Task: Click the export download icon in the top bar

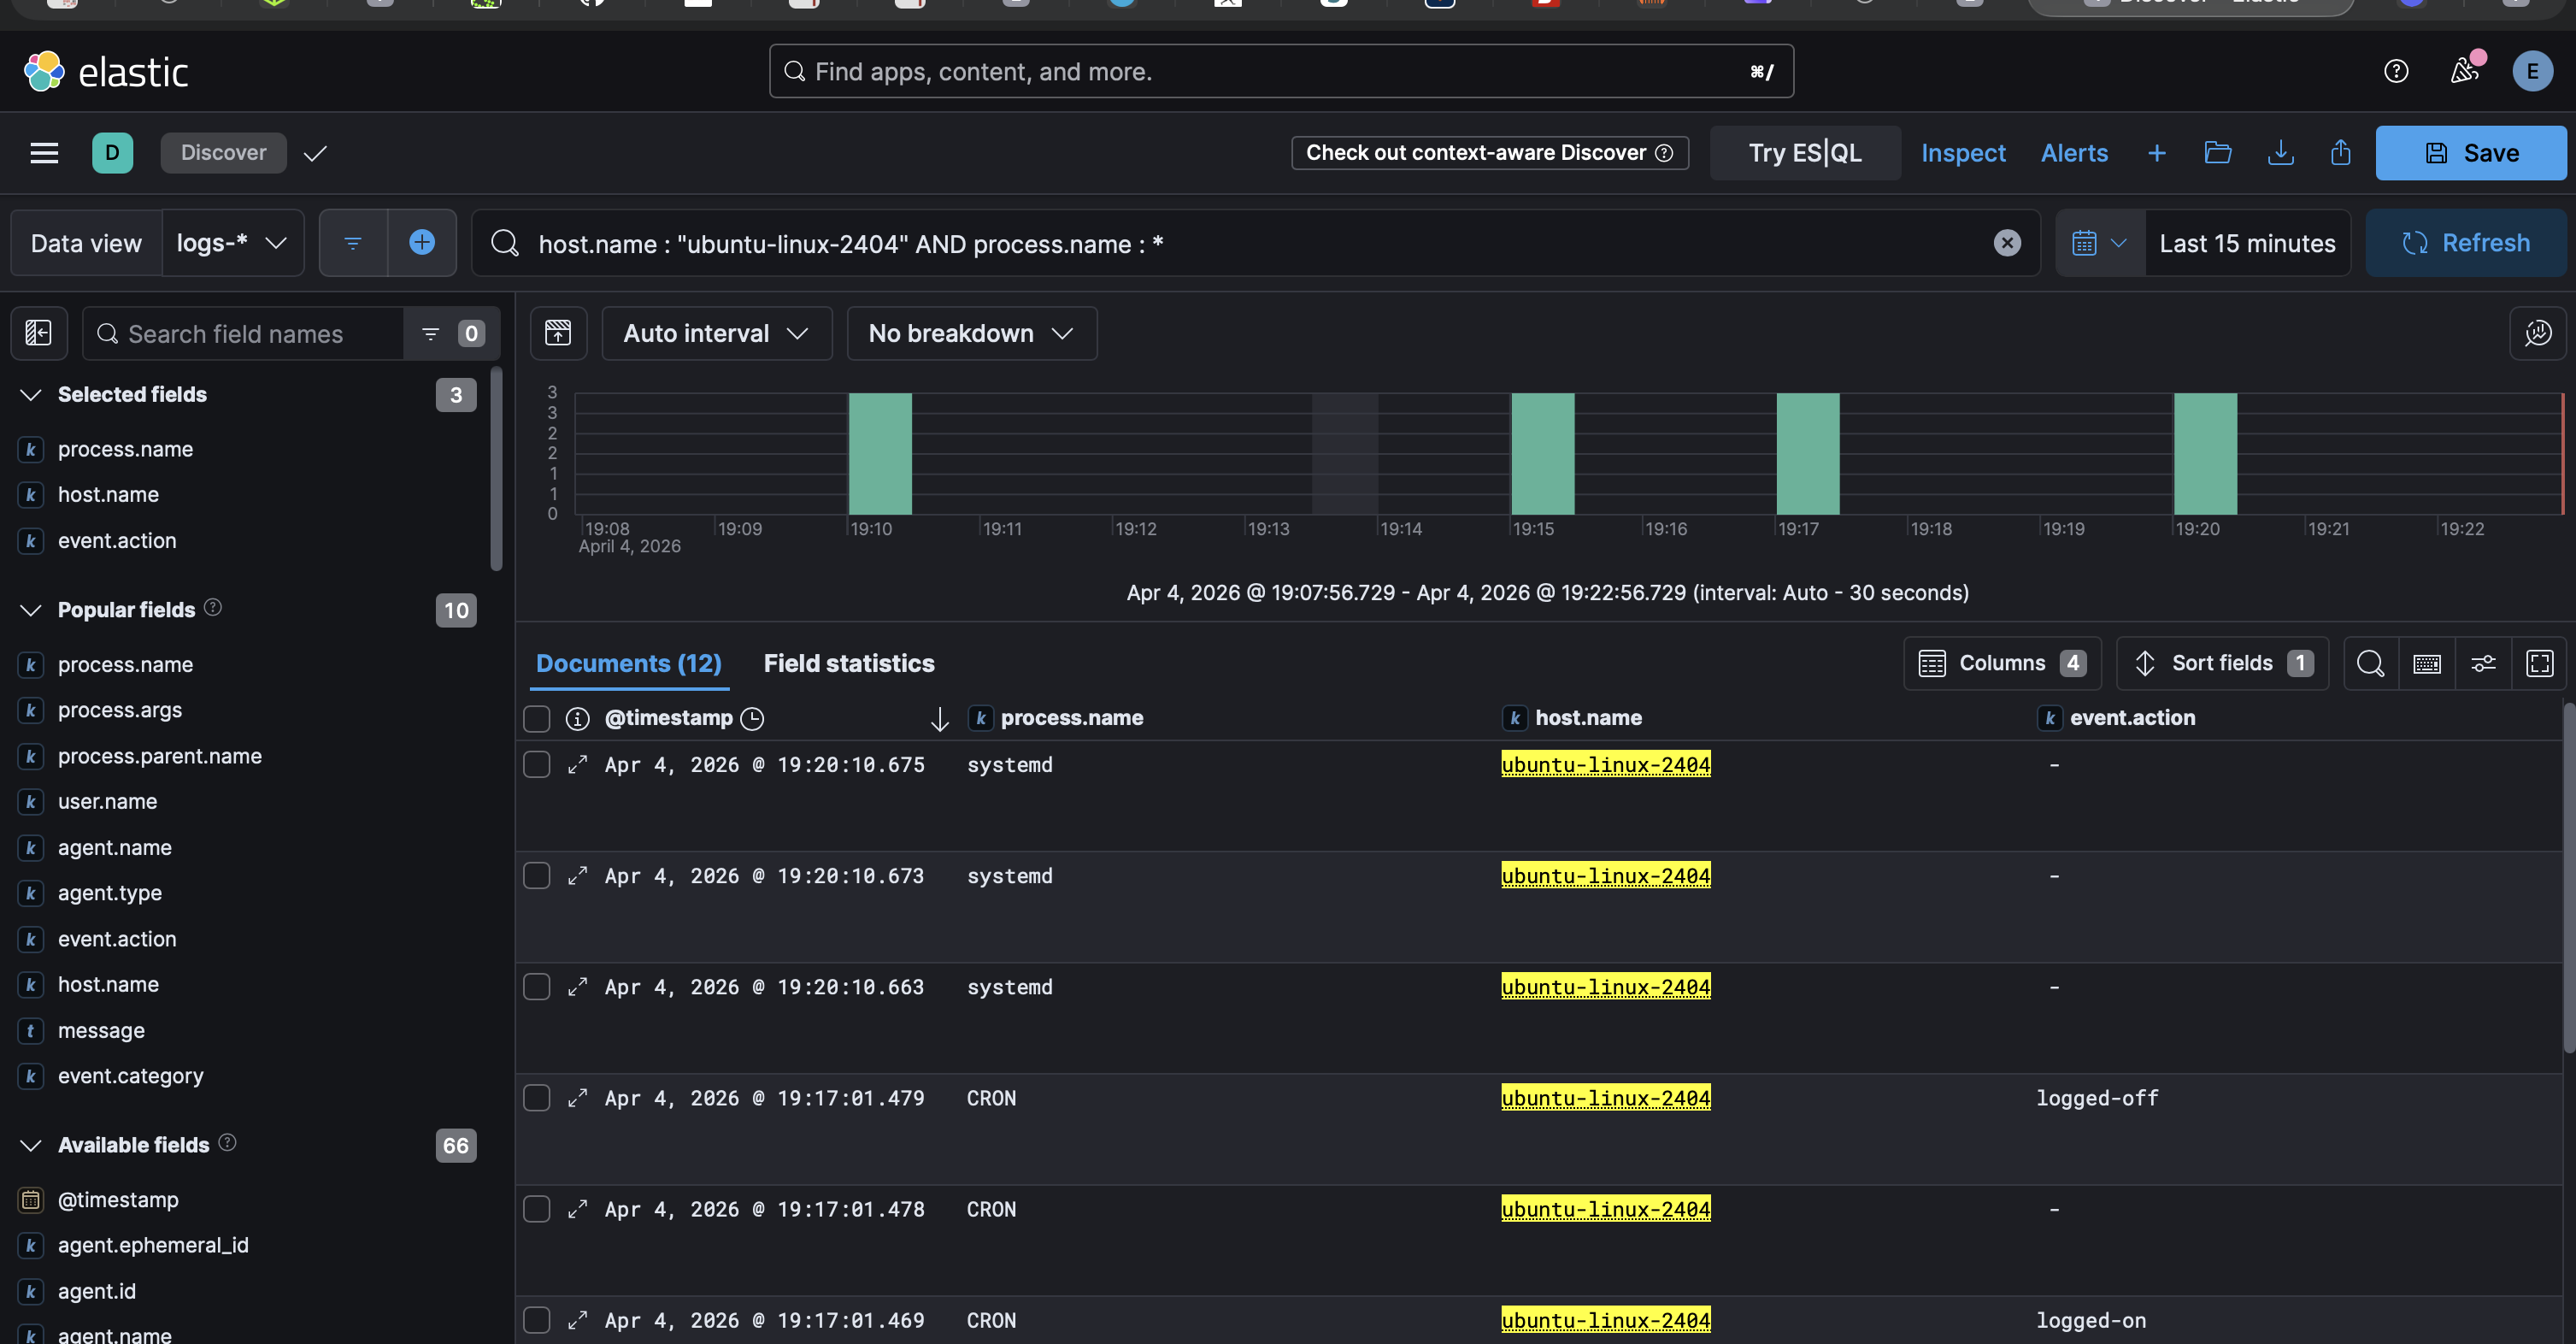Action: [2280, 153]
